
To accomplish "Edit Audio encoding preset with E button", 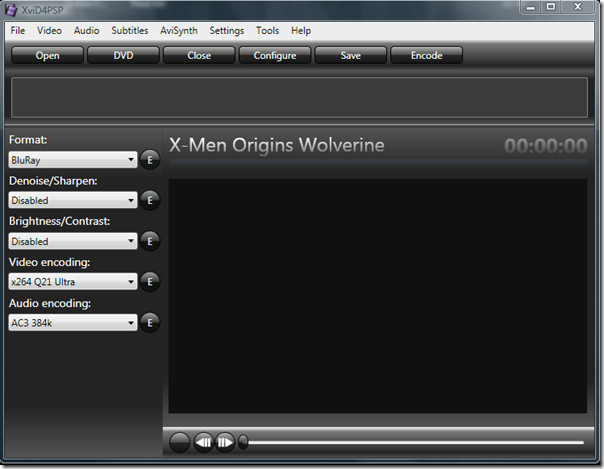I will coord(150,323).
